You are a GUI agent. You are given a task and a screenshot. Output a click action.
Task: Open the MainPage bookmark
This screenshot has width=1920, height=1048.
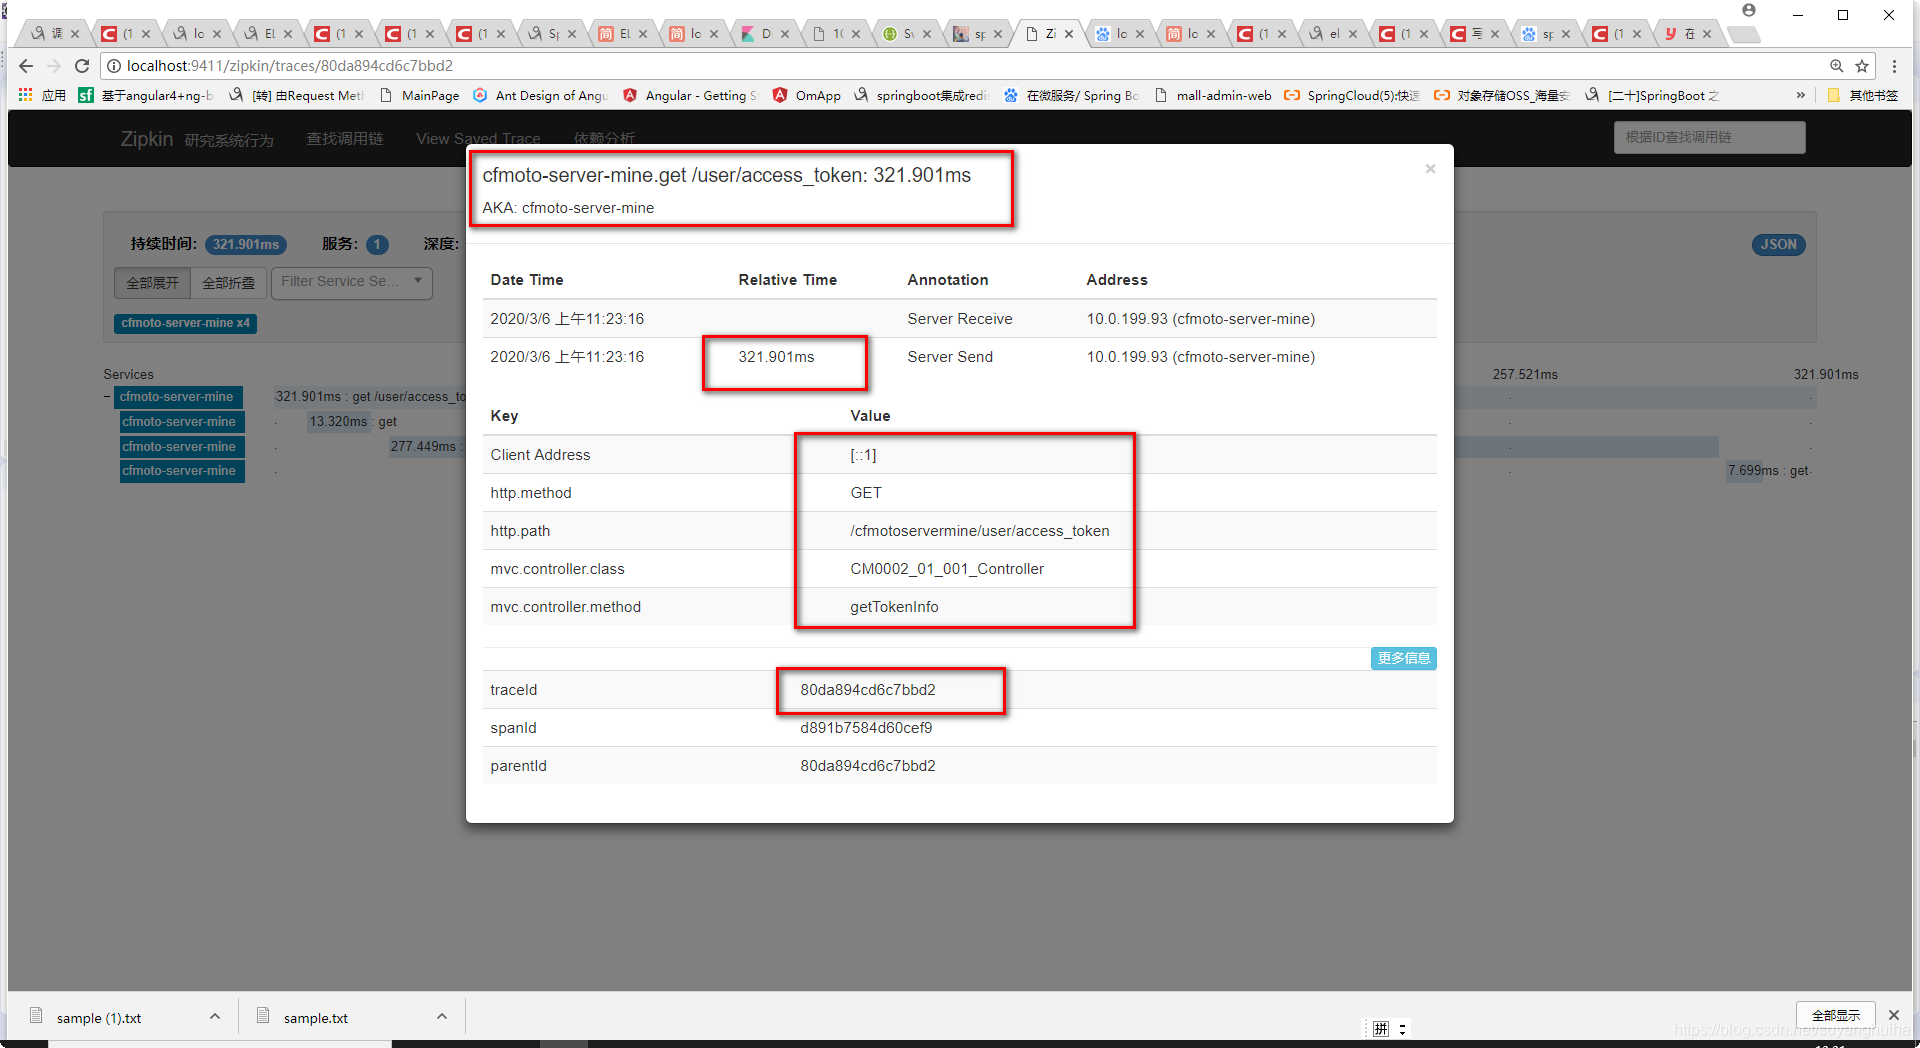click(x=419, y=95)
